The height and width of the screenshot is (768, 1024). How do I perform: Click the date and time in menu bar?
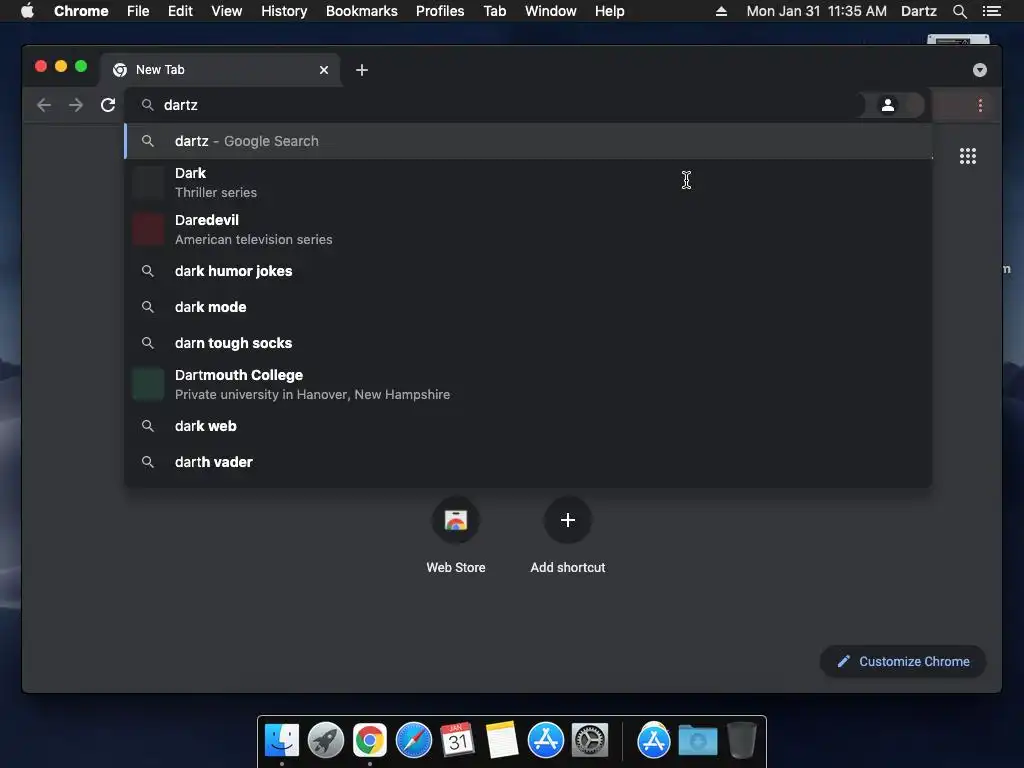point(816,11)
